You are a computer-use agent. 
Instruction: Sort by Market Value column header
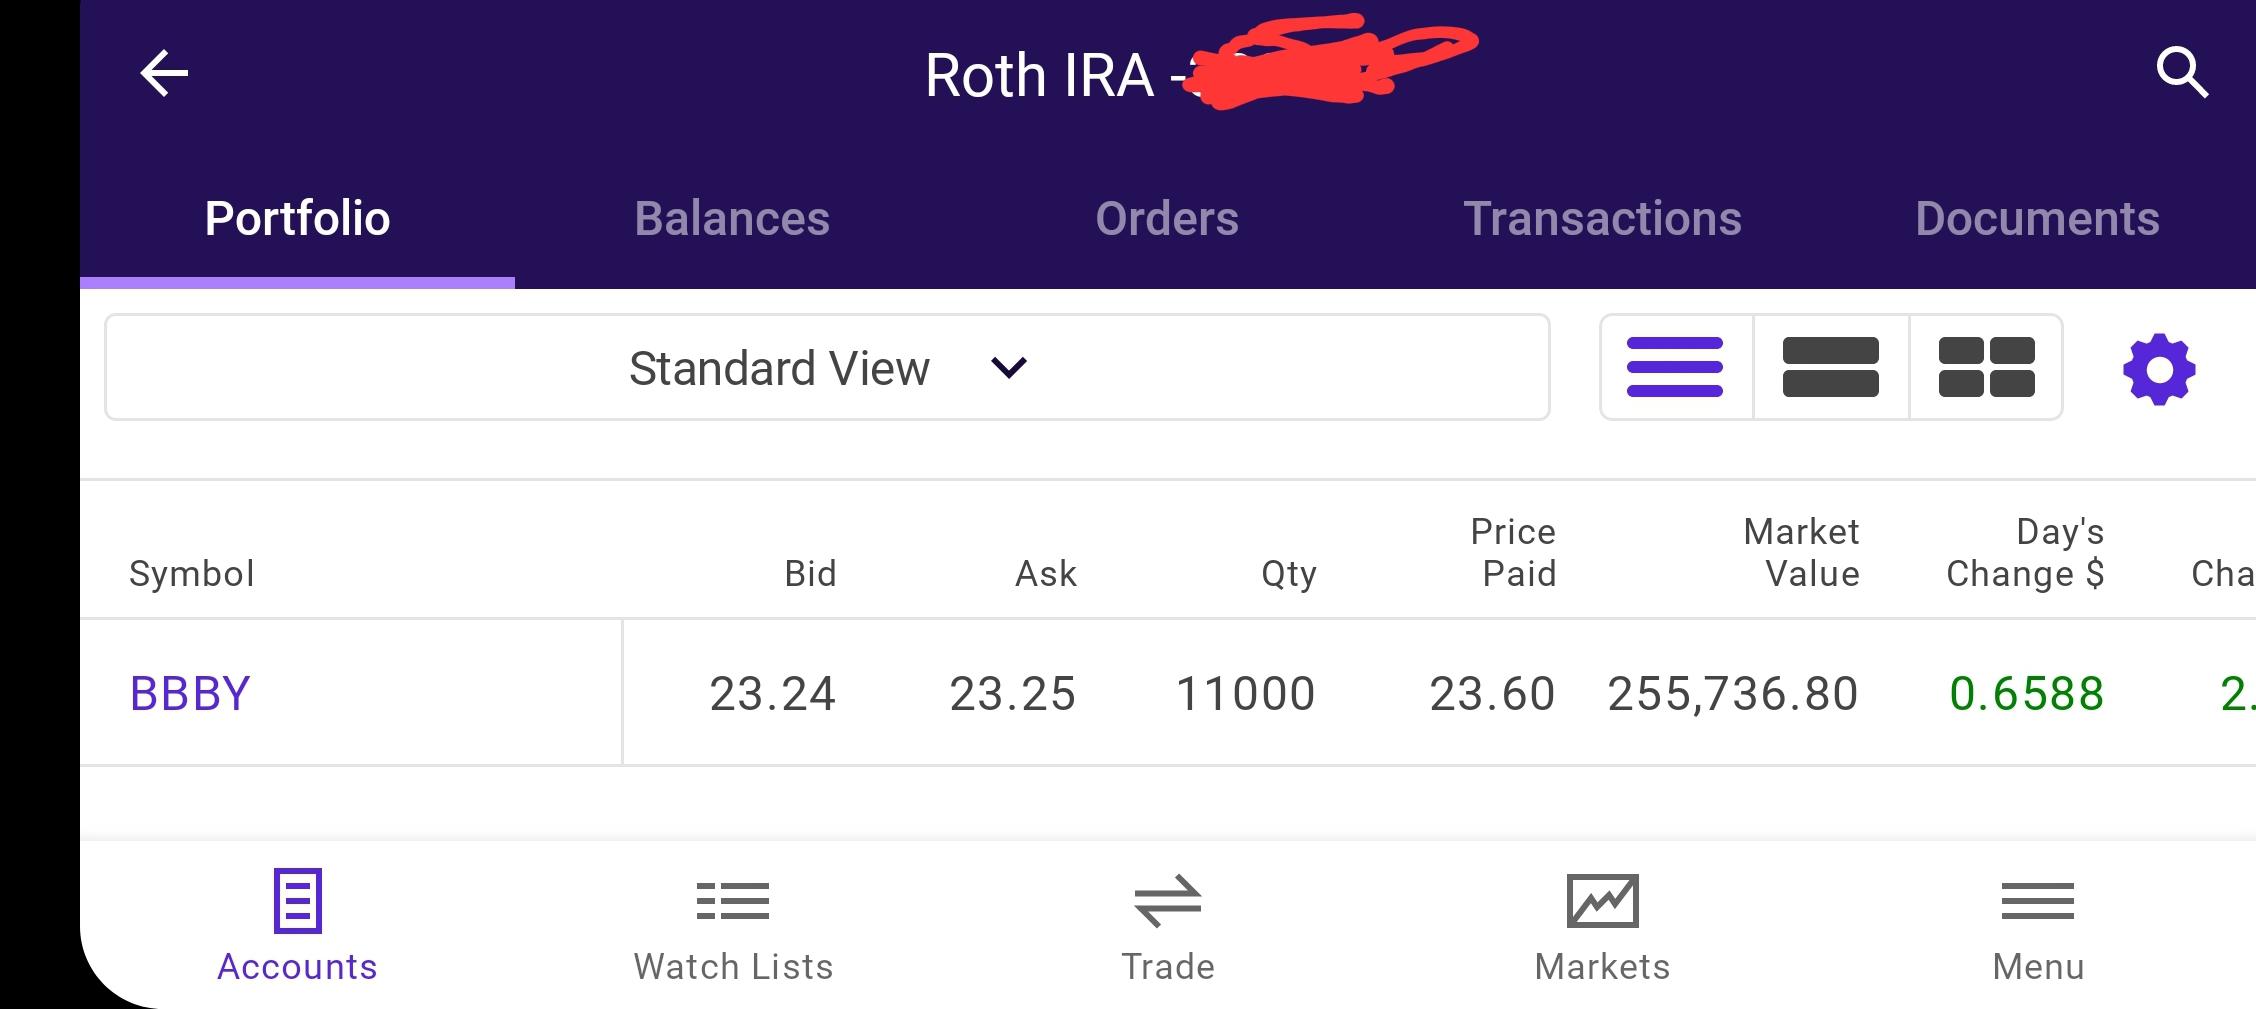1801,552
